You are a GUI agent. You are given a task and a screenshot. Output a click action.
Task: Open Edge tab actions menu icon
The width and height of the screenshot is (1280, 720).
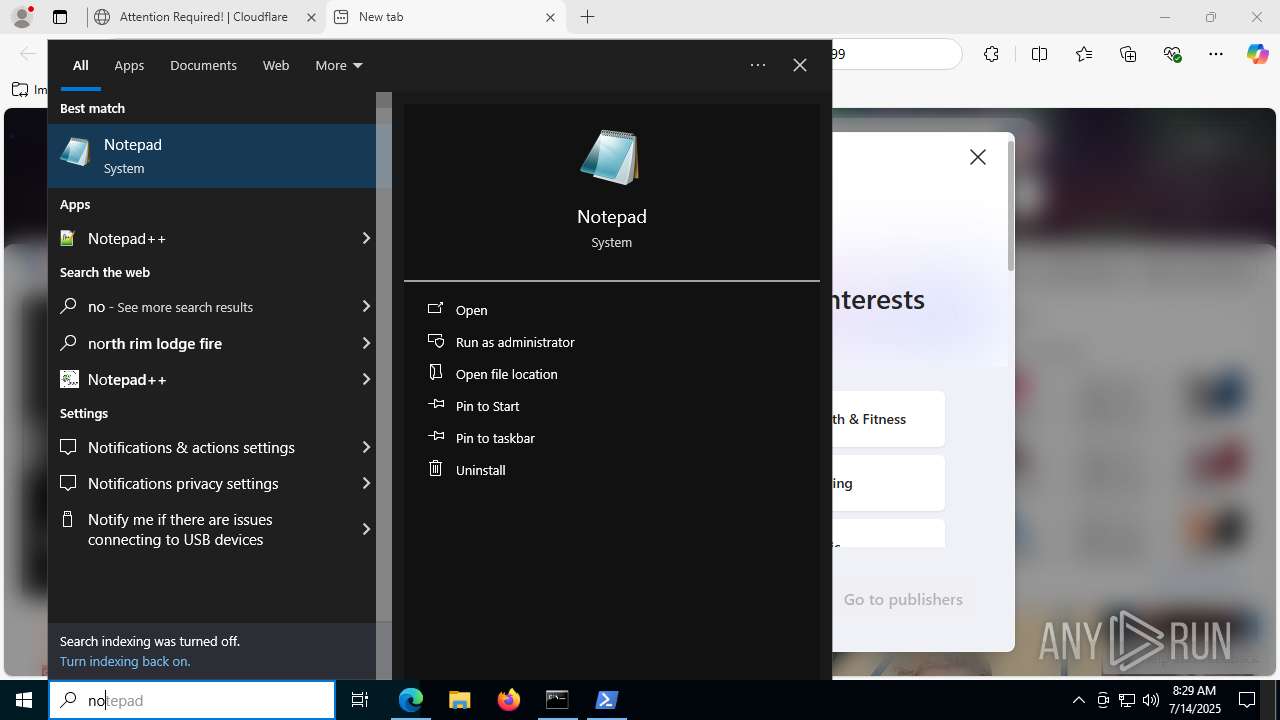point(60,17)
